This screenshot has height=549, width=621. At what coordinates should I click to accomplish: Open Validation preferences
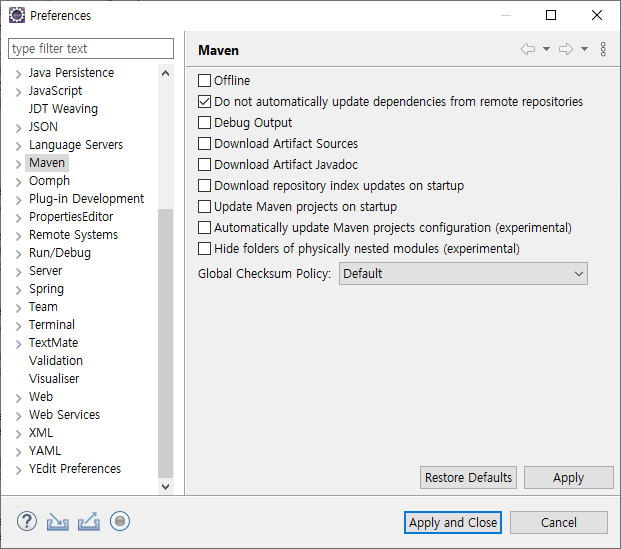coord(56,360)
